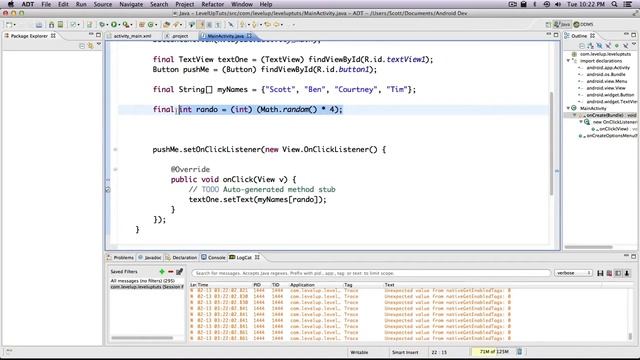Click the Debug toolbar icon
Viewport: 640px width, 360px height.
pos(102,24)
